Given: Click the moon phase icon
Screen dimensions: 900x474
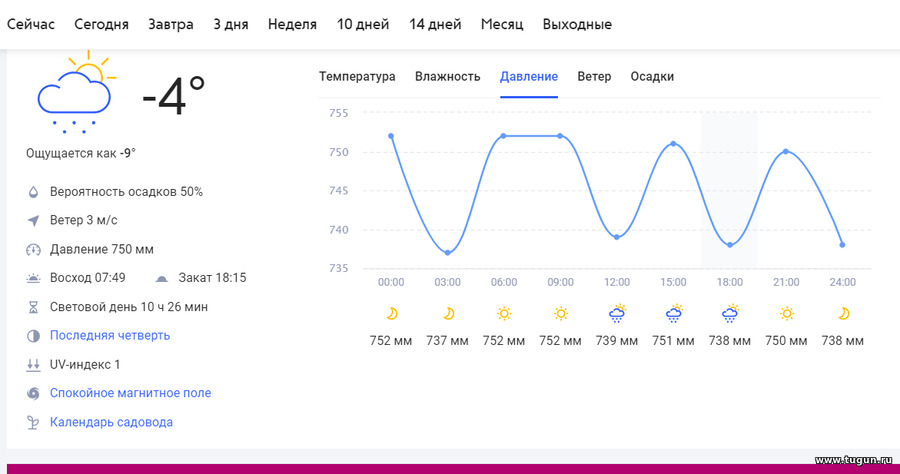Looking at the screenshot, I should (x=33, y=336).
